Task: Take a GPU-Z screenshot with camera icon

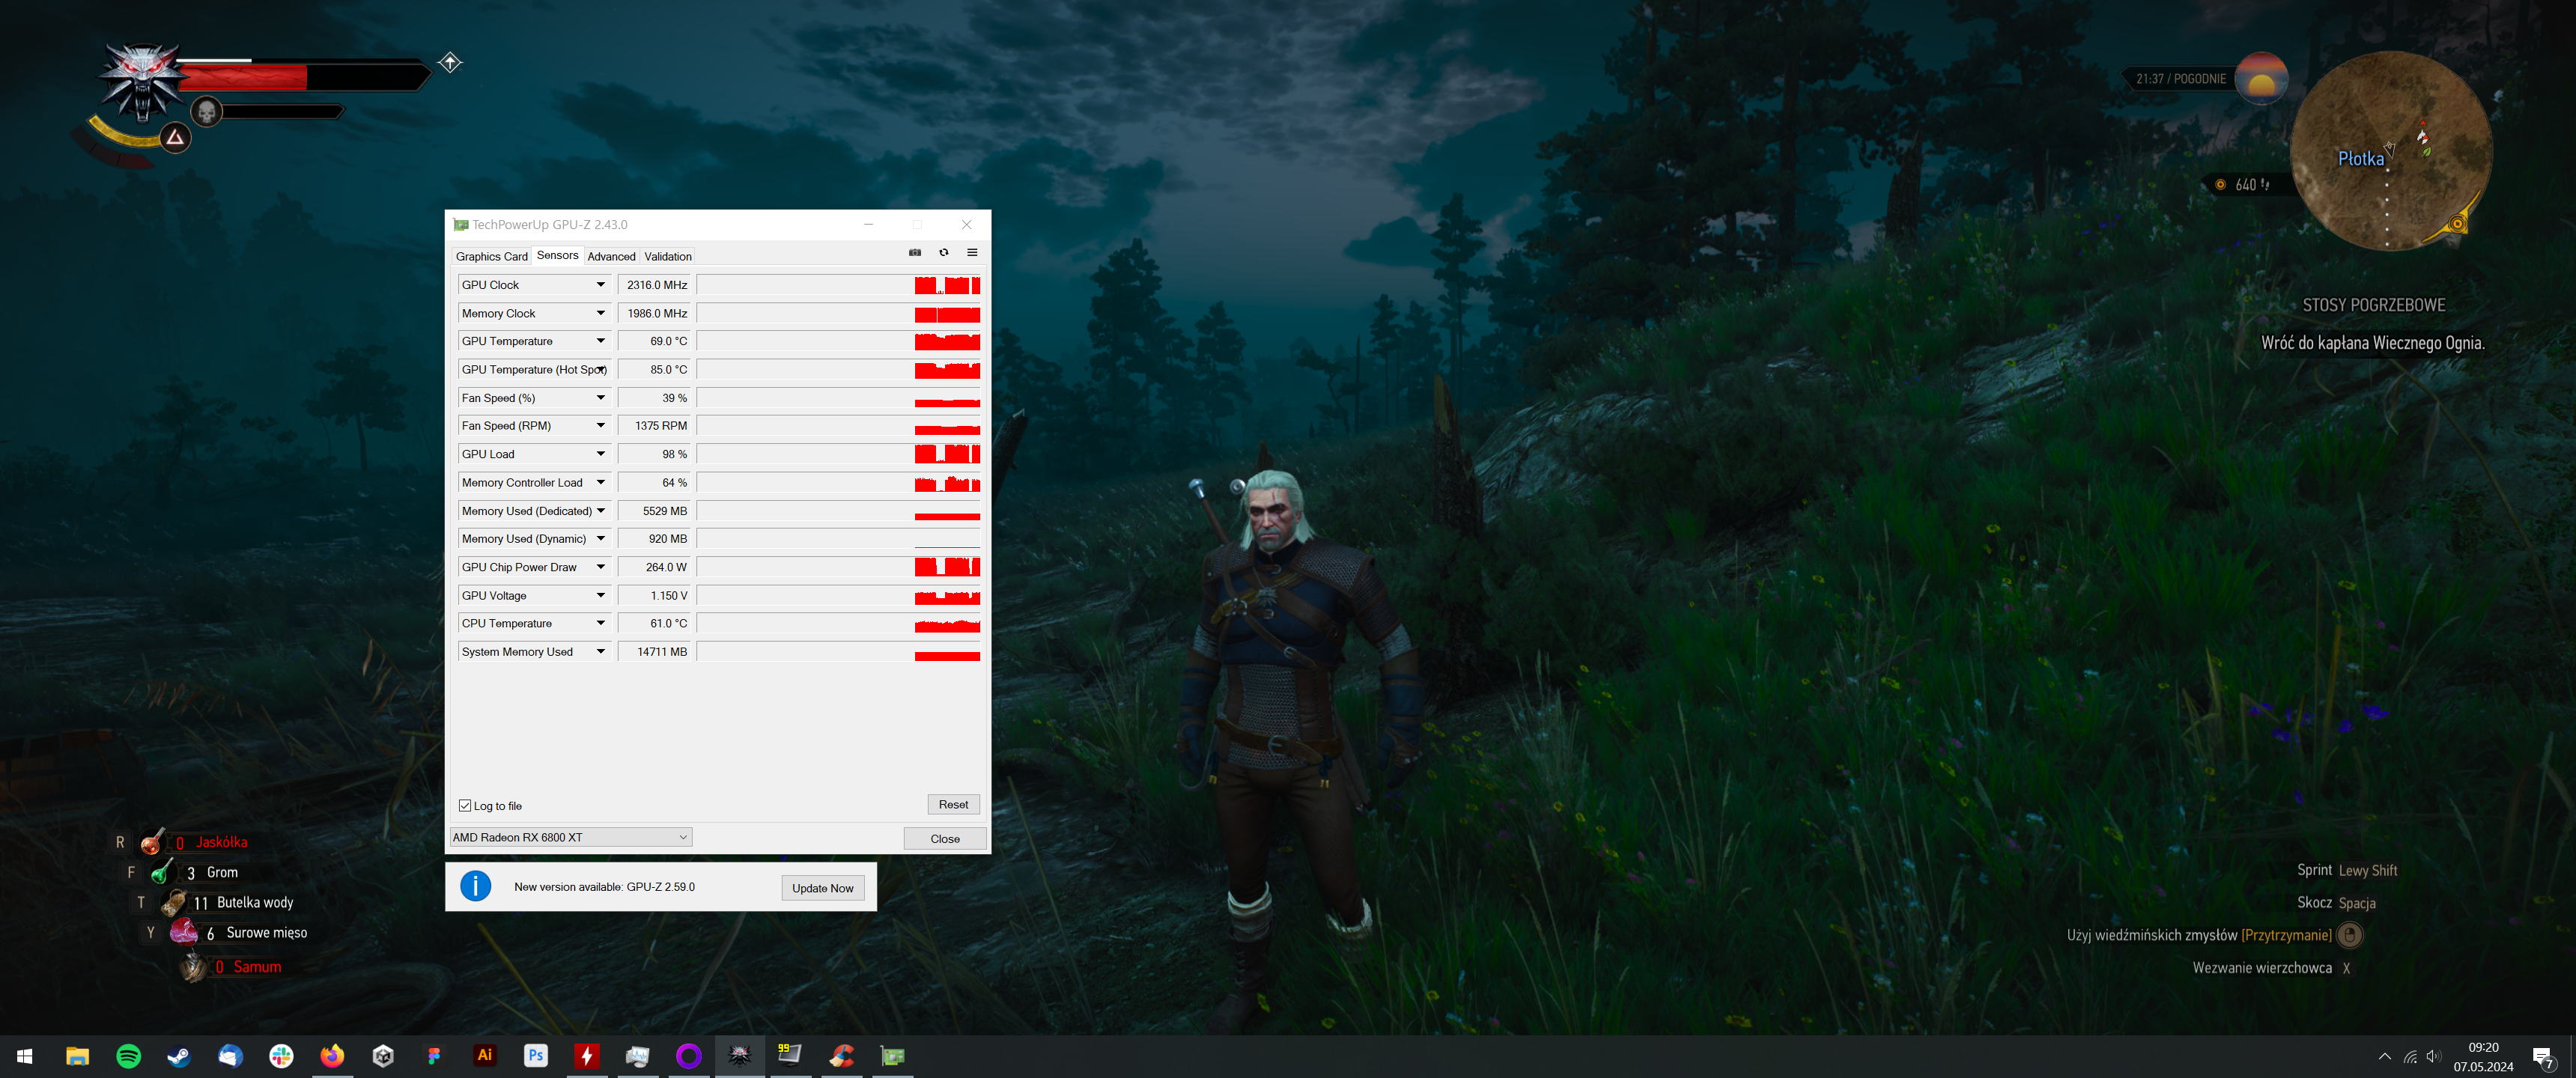Action: click(x=914, y=253)
